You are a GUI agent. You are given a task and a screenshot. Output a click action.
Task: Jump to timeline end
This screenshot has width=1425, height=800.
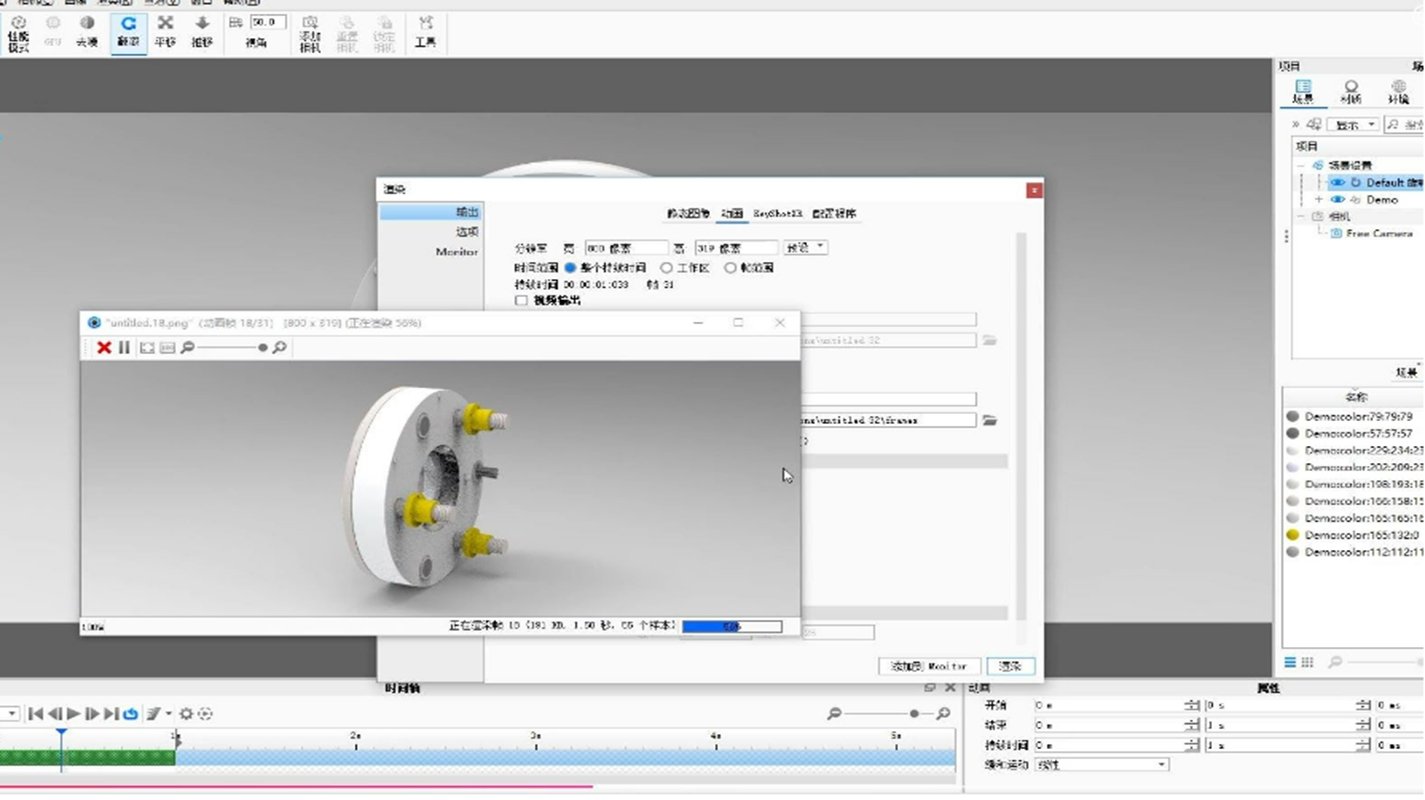[111, 713]
